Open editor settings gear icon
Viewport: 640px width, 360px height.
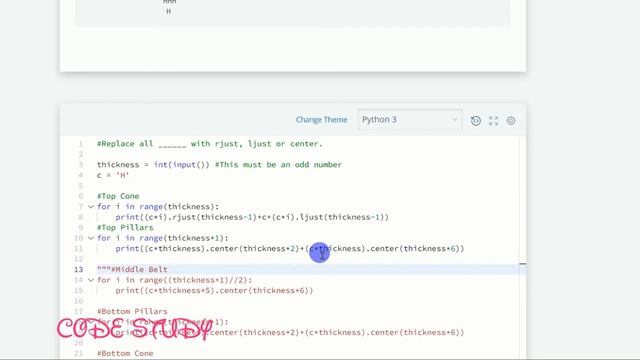pyautogui.click(x=511, y=120)
